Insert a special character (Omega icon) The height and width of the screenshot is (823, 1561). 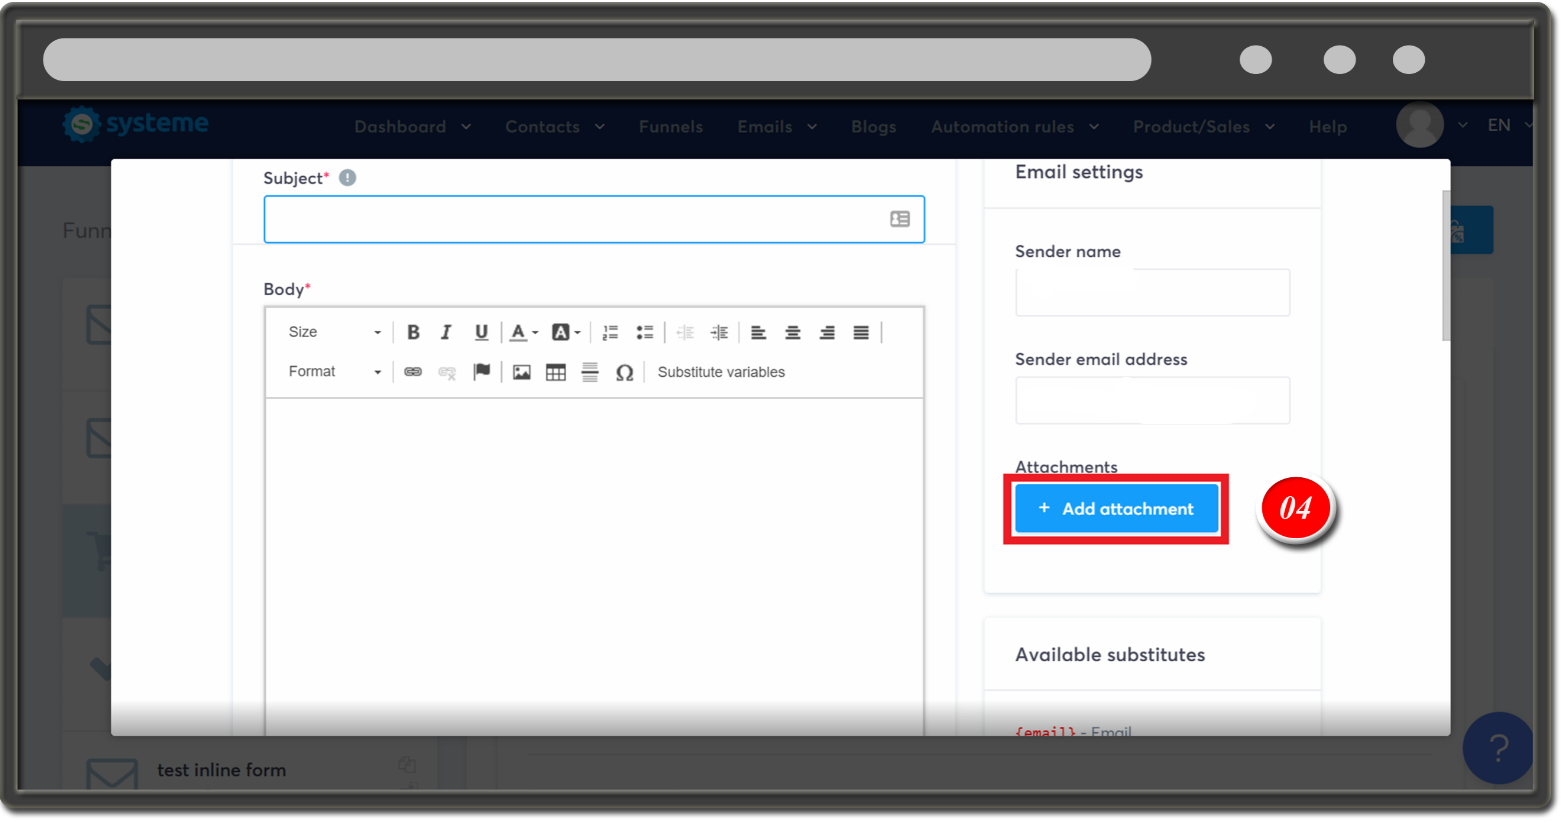(624, 372)
